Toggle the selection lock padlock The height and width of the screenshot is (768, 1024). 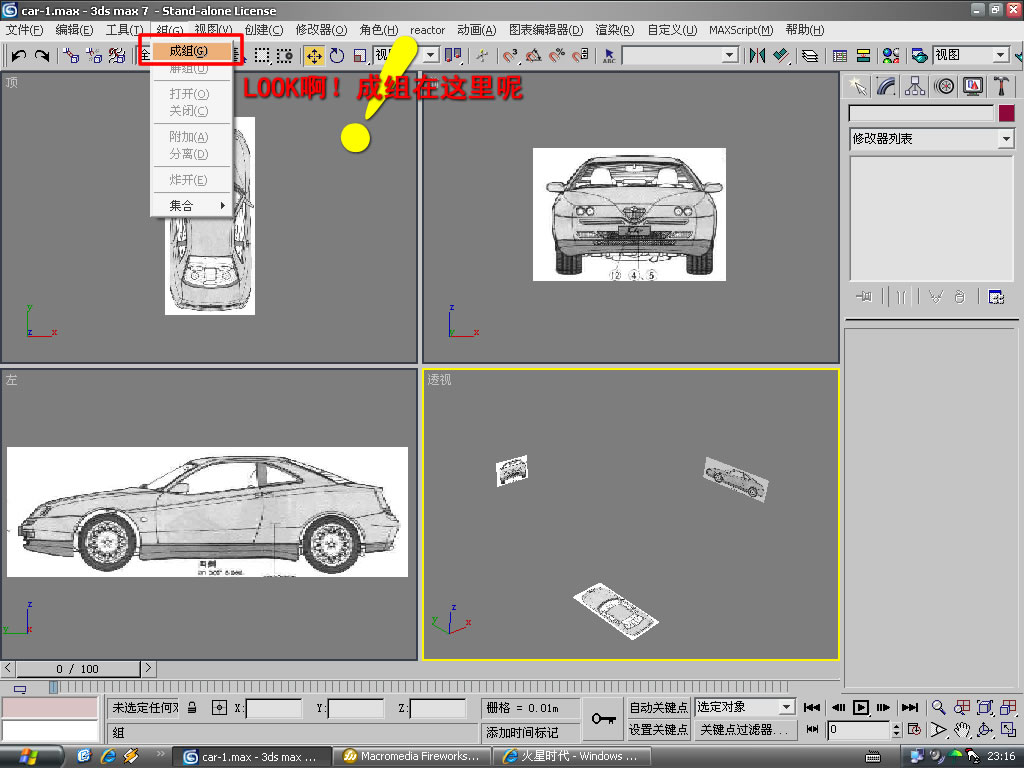click(x=192, y=707)
